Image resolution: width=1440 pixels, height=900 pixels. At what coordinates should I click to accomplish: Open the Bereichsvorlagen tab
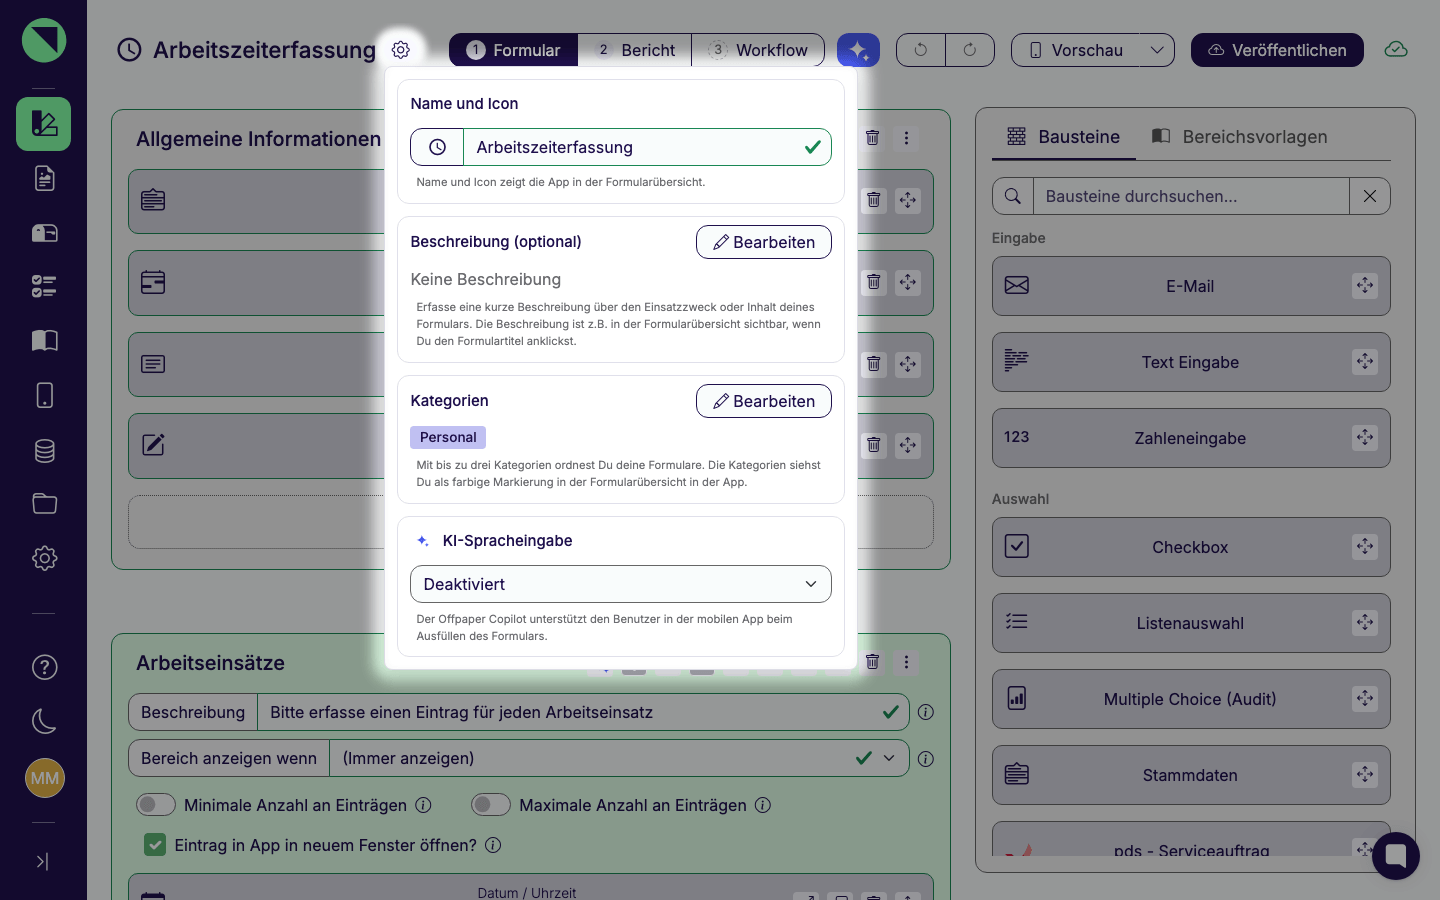click(x=1240, y=137)
